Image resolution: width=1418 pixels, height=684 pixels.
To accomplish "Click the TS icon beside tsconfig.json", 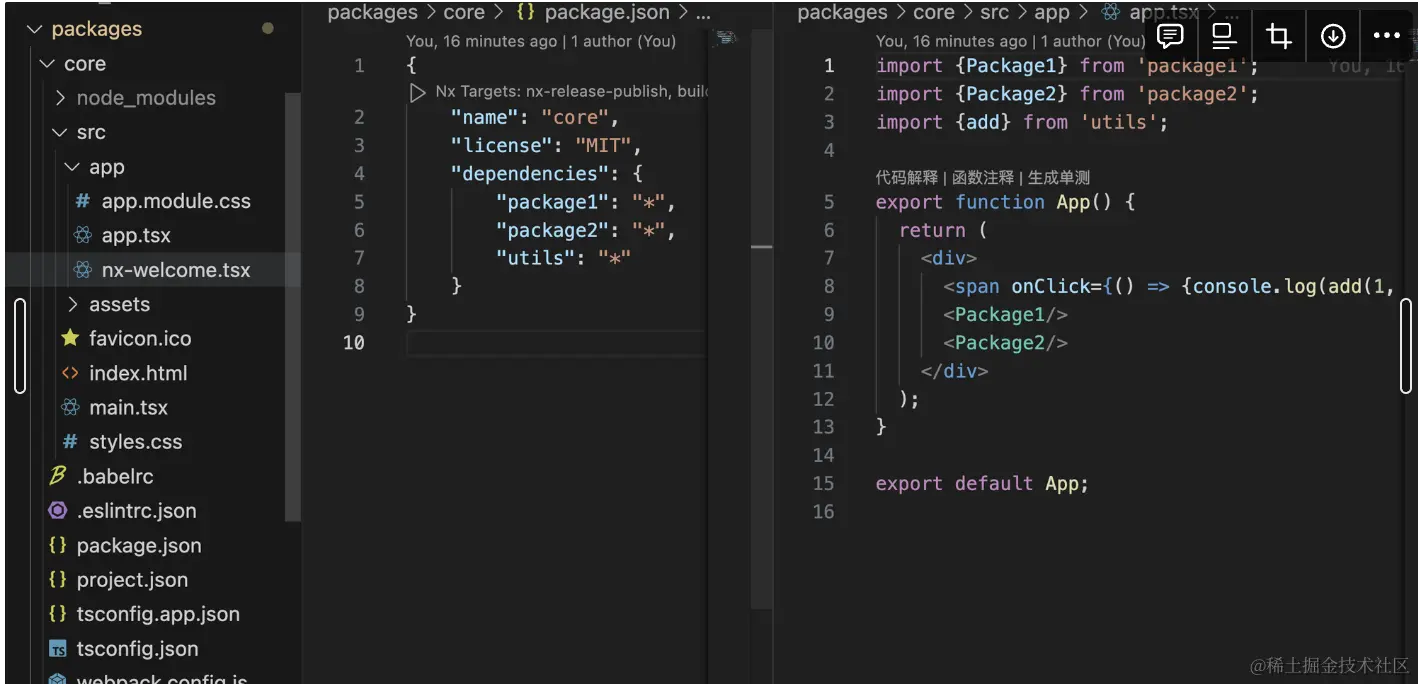I will pyautogui.click(x=58, y=649).
